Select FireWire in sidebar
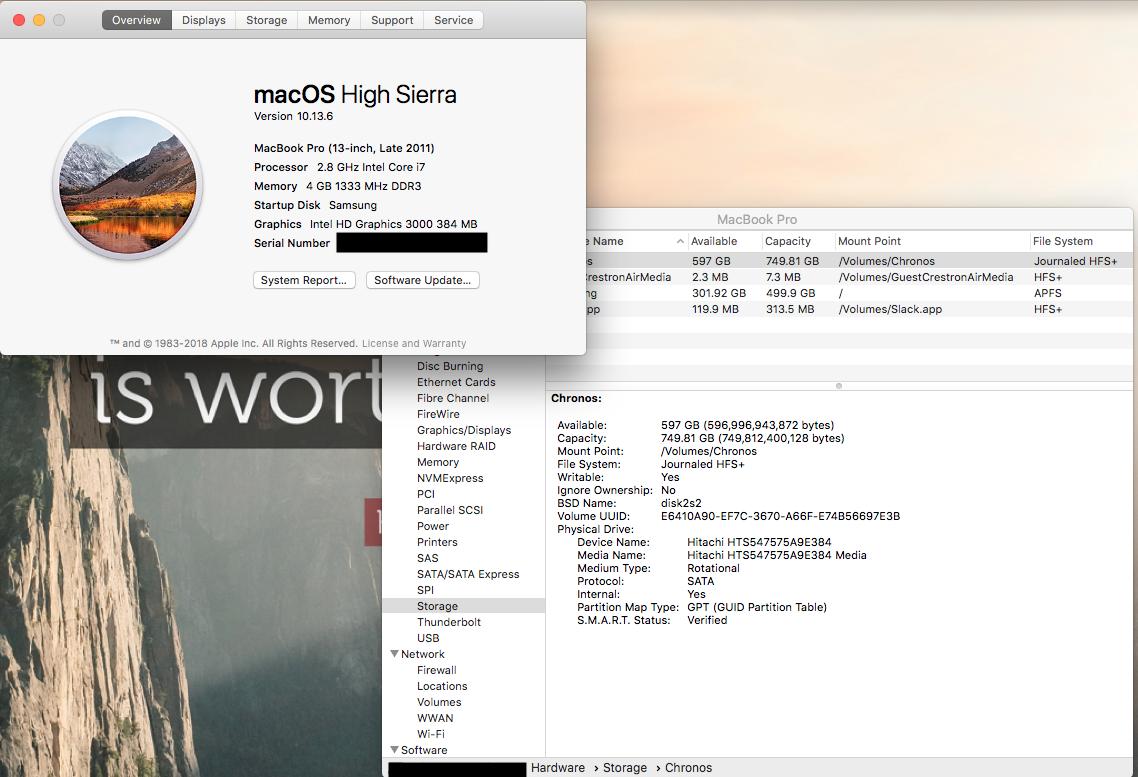 (438, 414)
